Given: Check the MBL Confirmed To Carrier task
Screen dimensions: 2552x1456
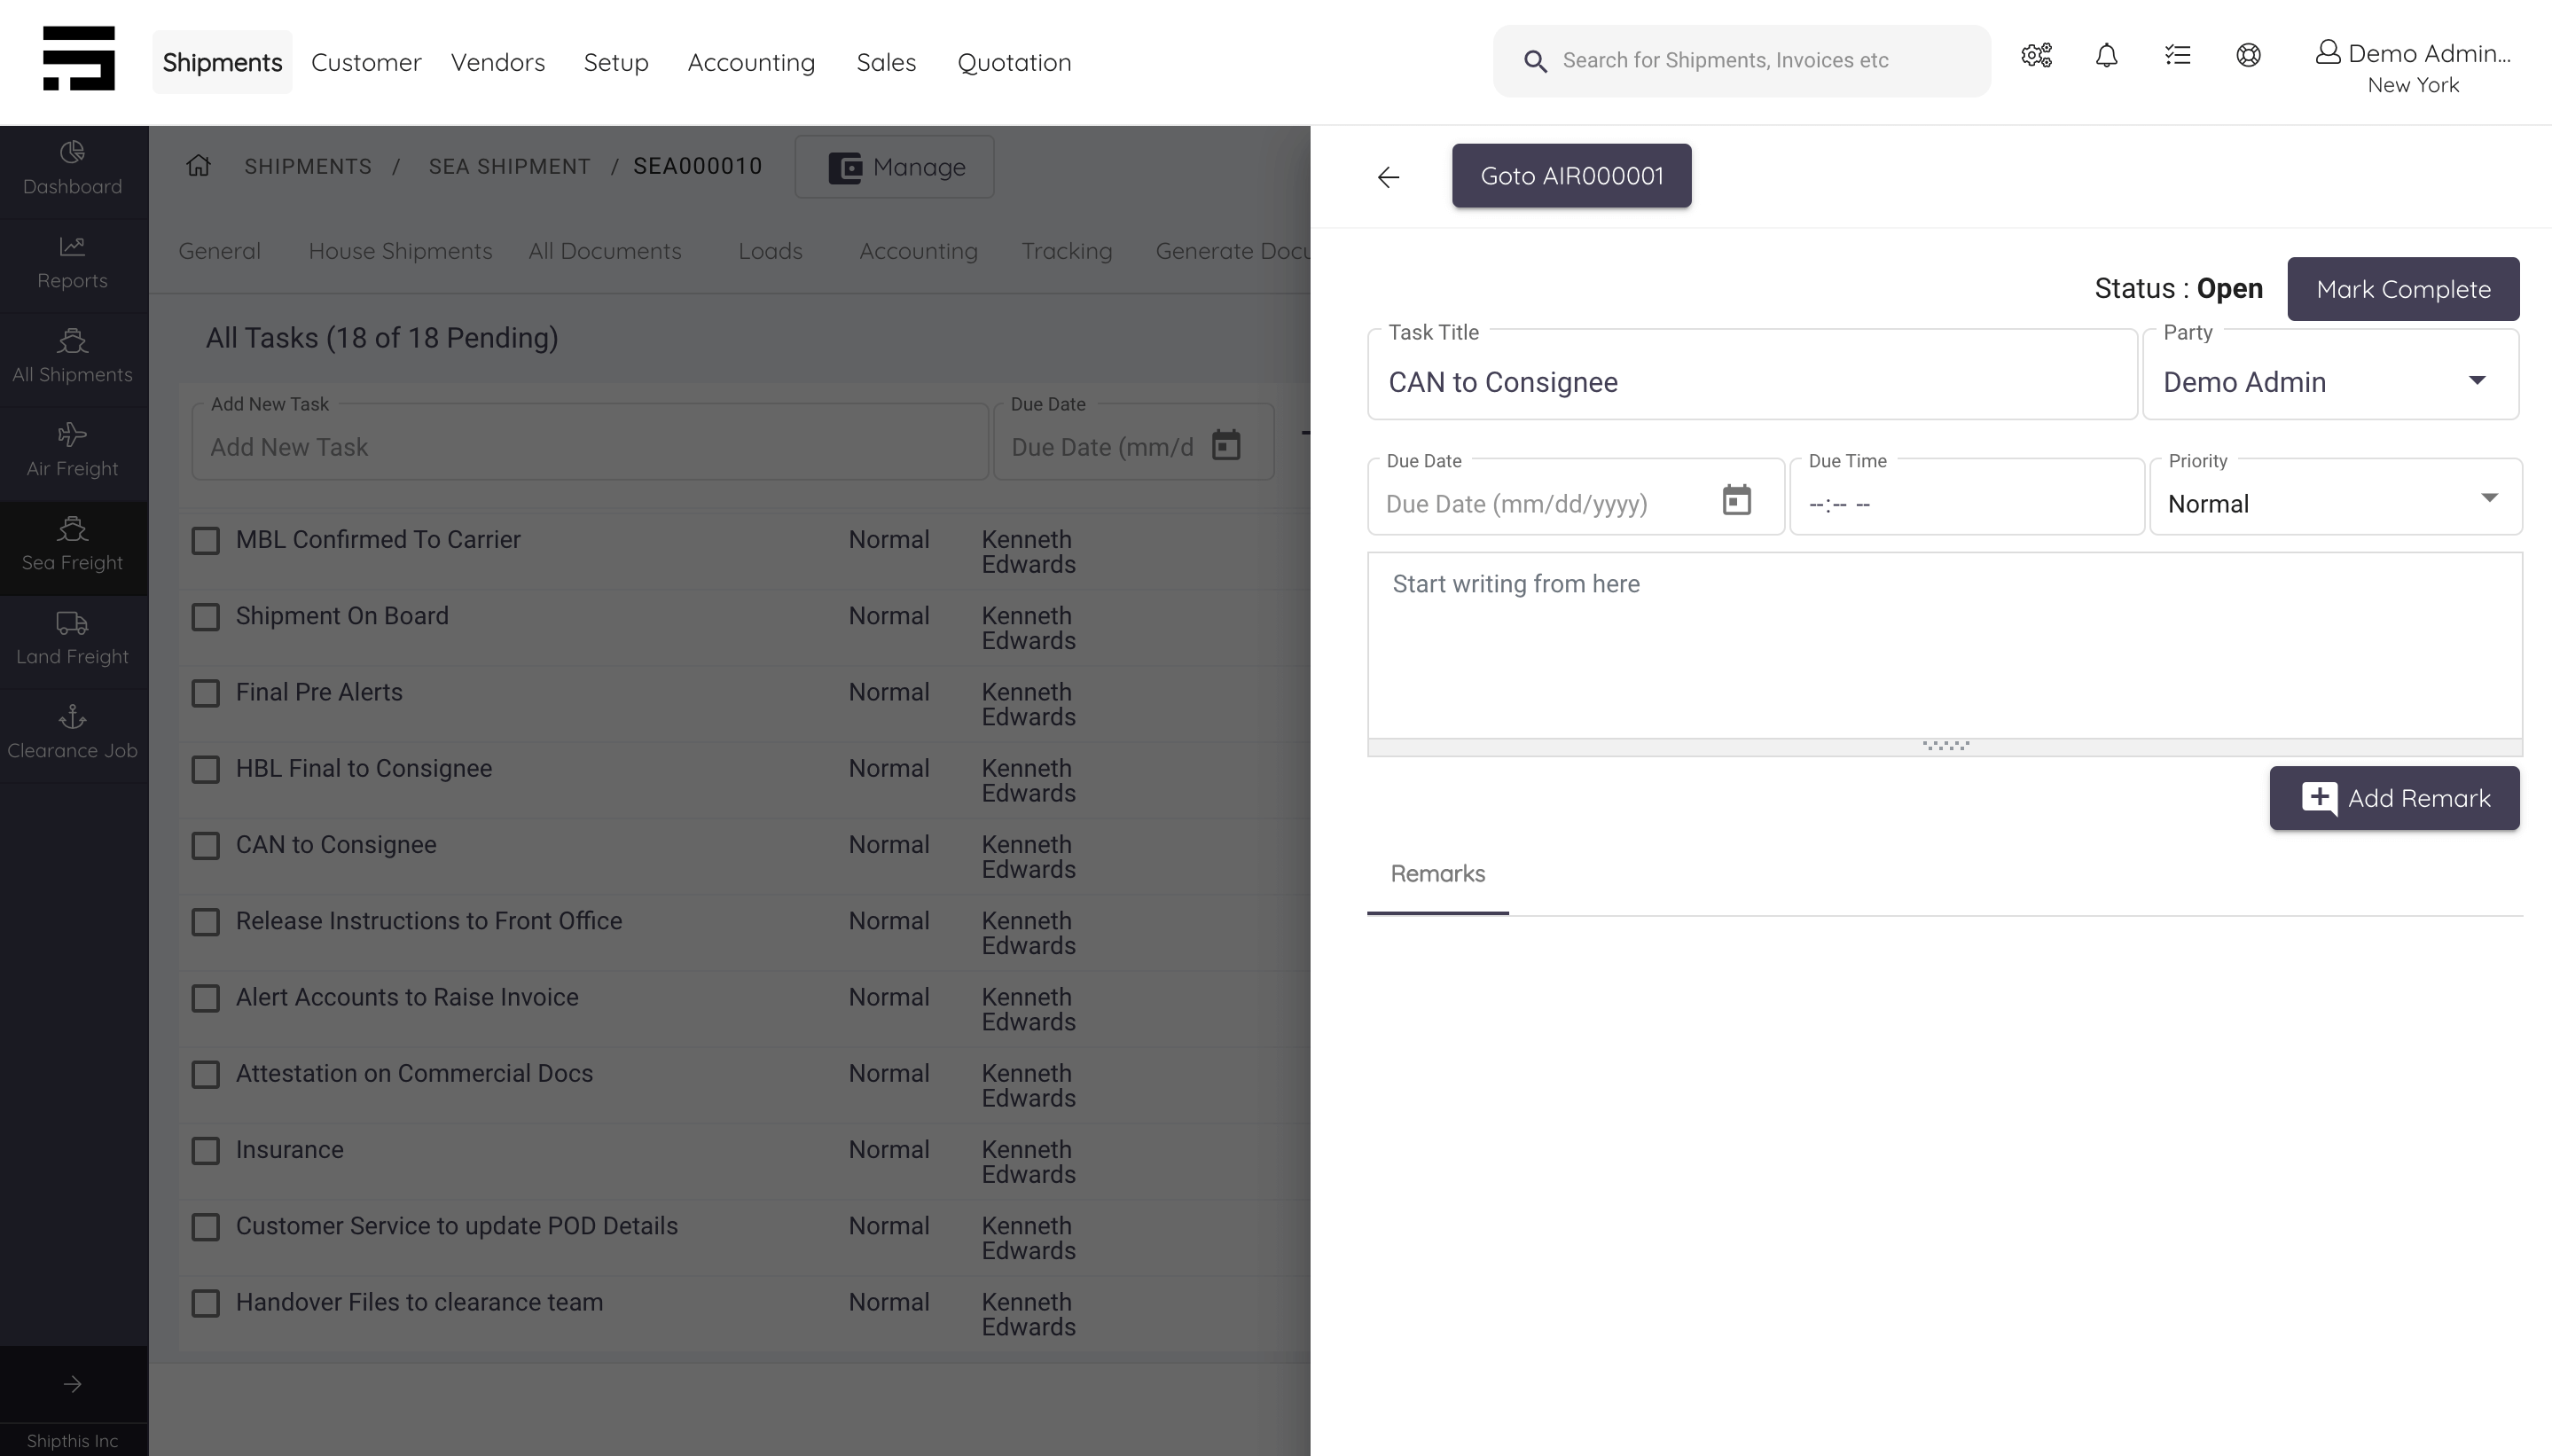Looking at the screenshot, I should 205,540.
